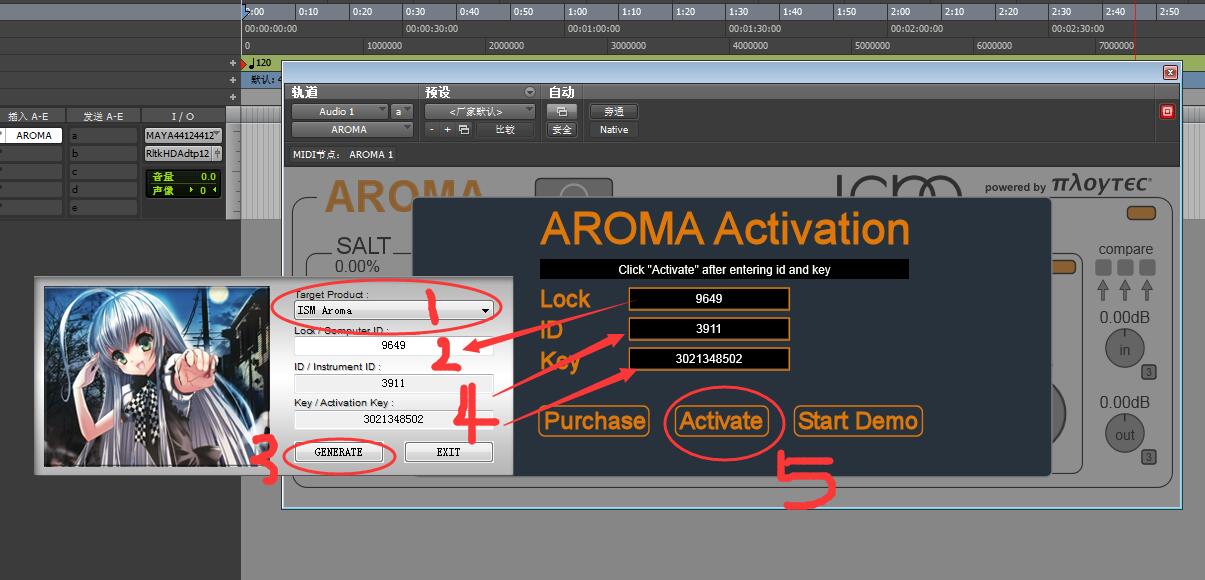
Task: Open the automation enable window icon
Action: click(x=562, y=111)
